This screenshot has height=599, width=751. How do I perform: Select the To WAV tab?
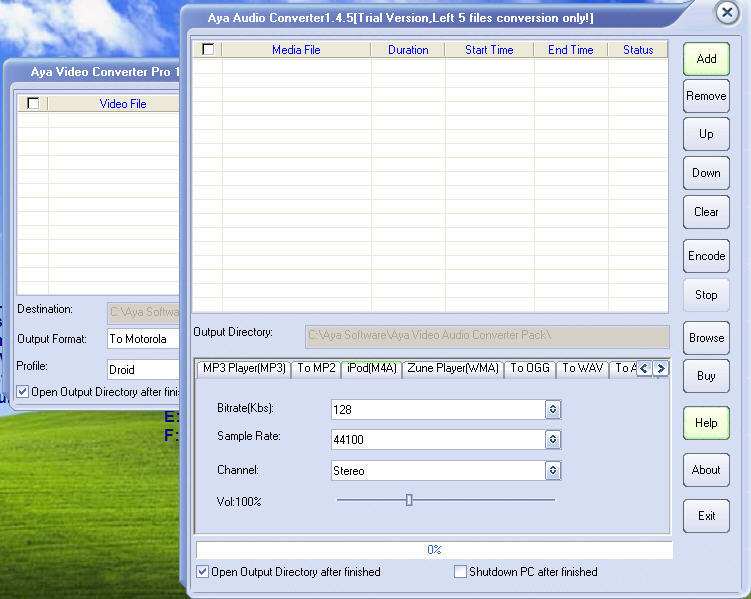[x=582, y=368]
